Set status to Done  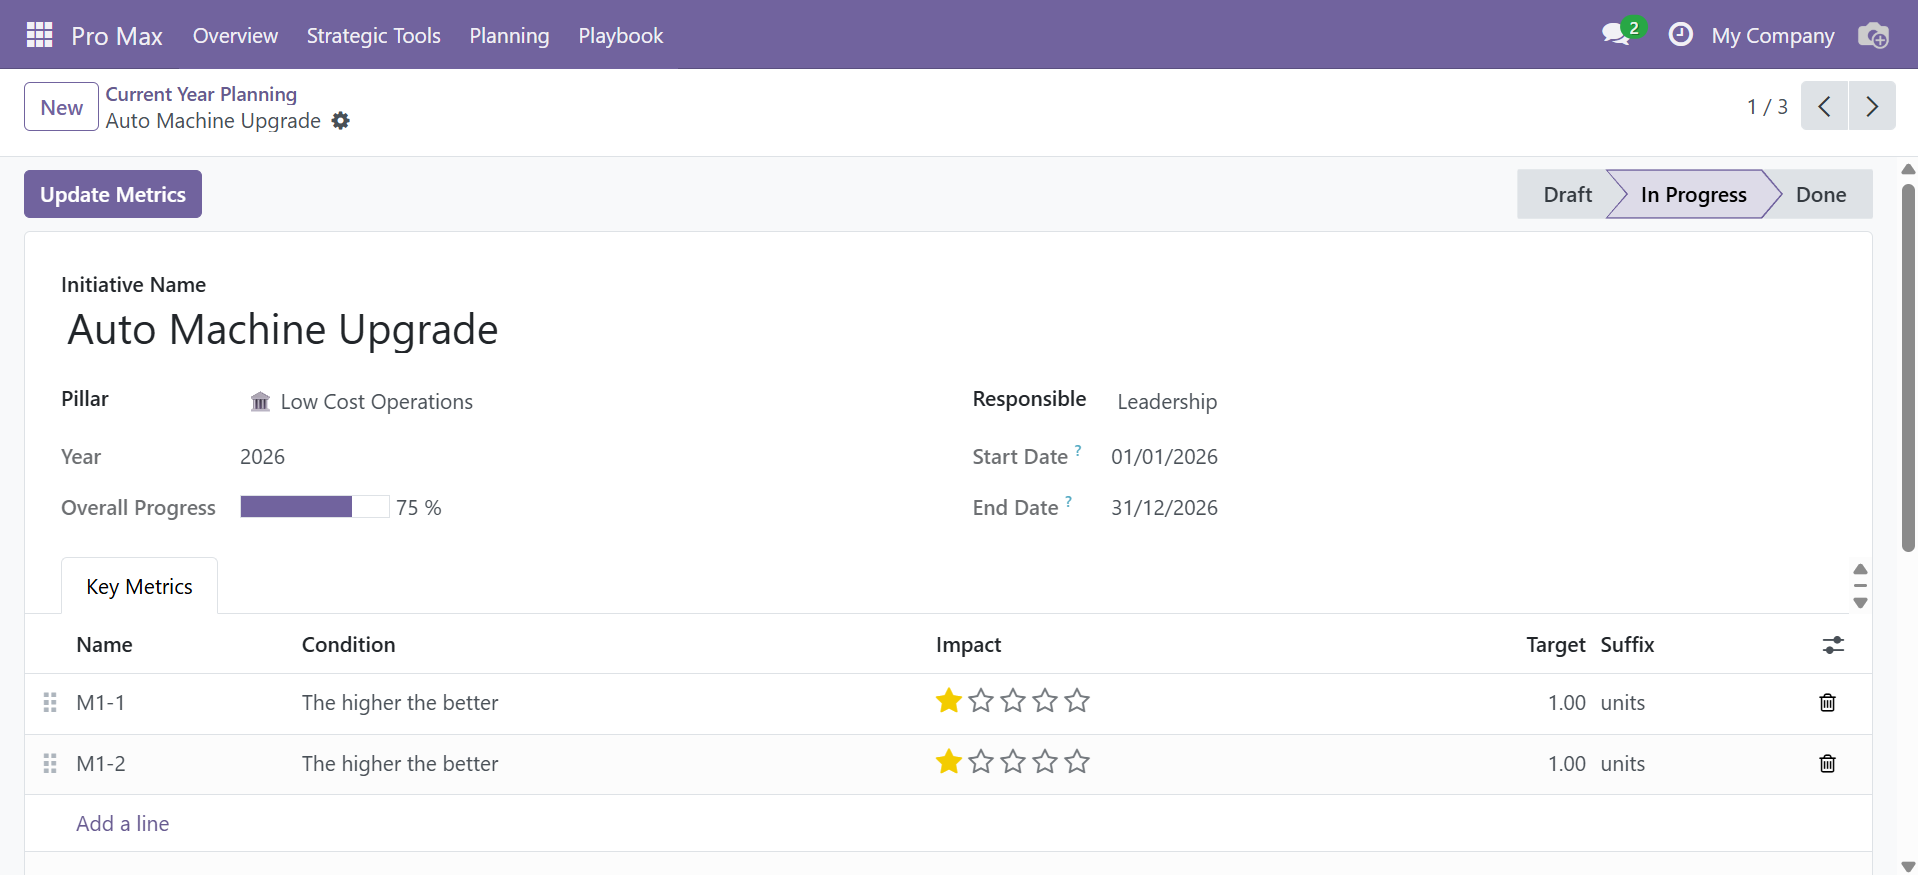[x=1820, y=195]
